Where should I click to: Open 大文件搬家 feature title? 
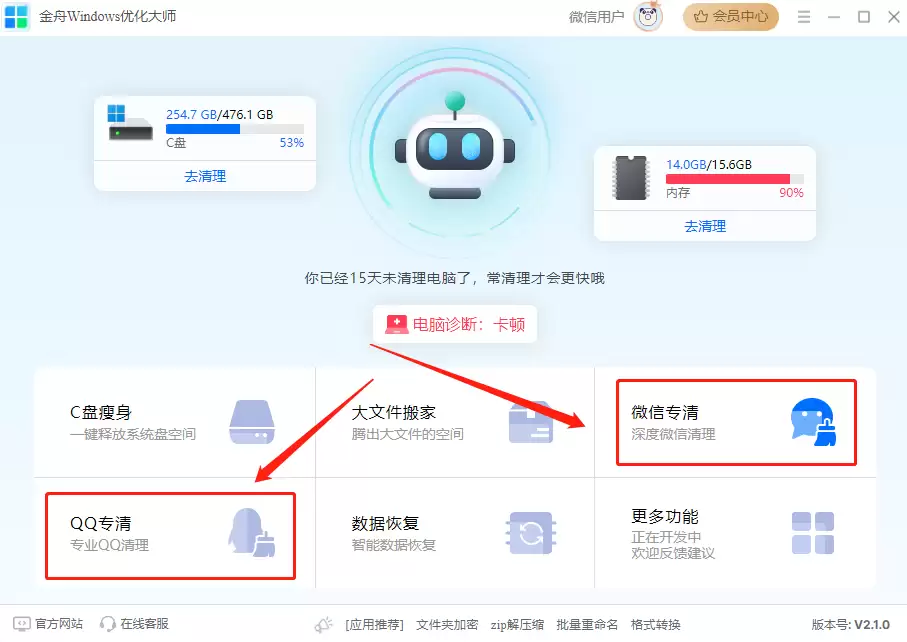[393, 412]
